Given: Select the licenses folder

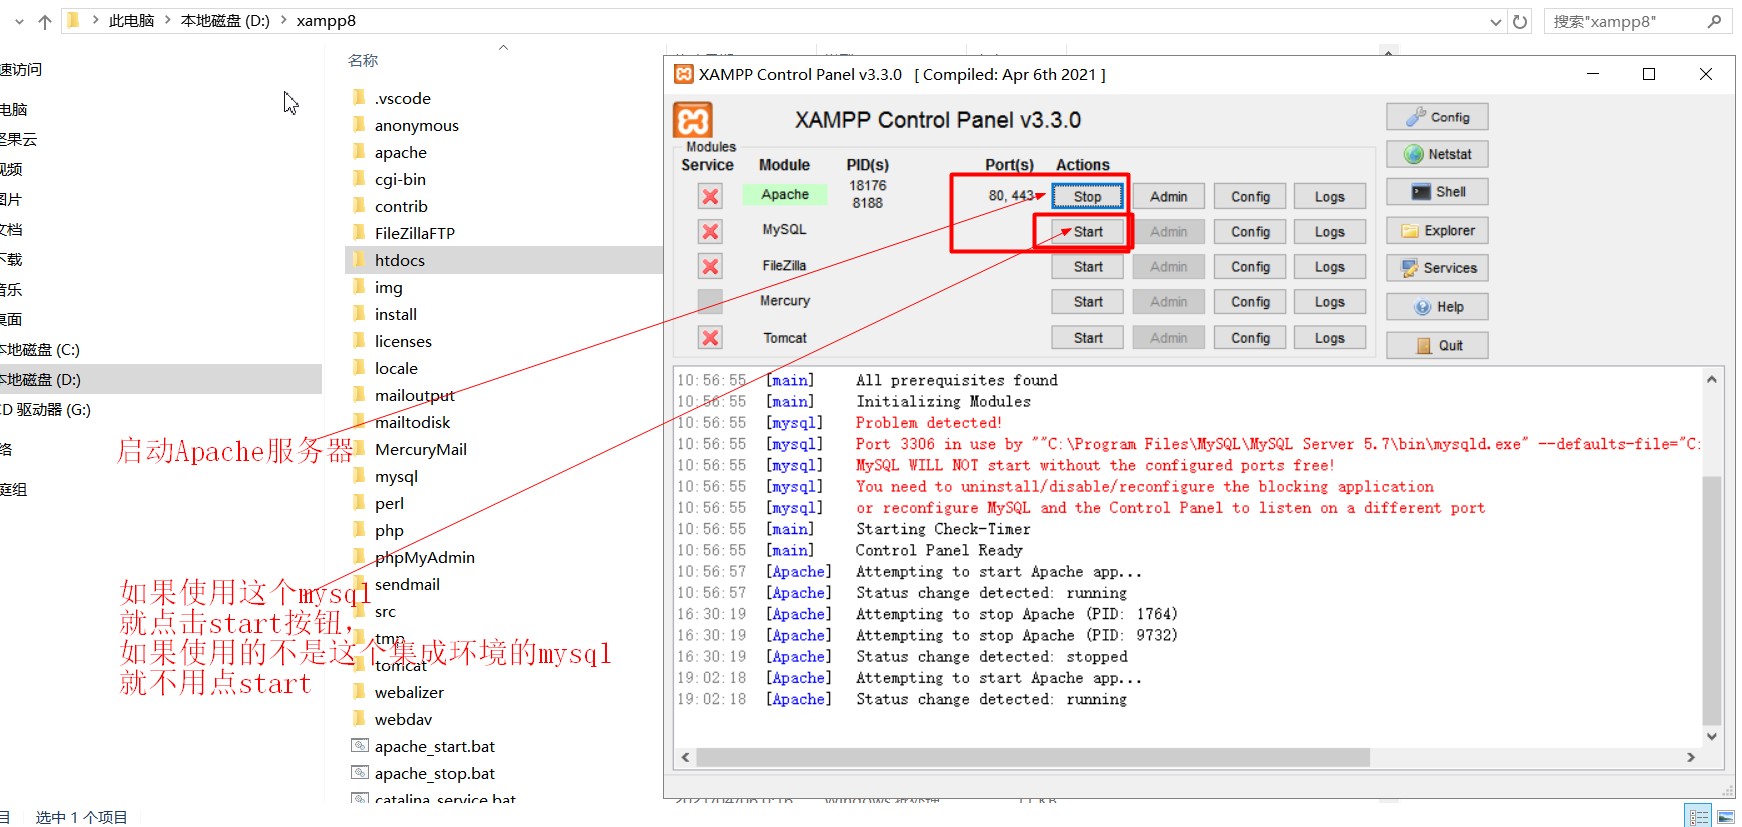Looking at the screenshot, I should click(403, 342).
